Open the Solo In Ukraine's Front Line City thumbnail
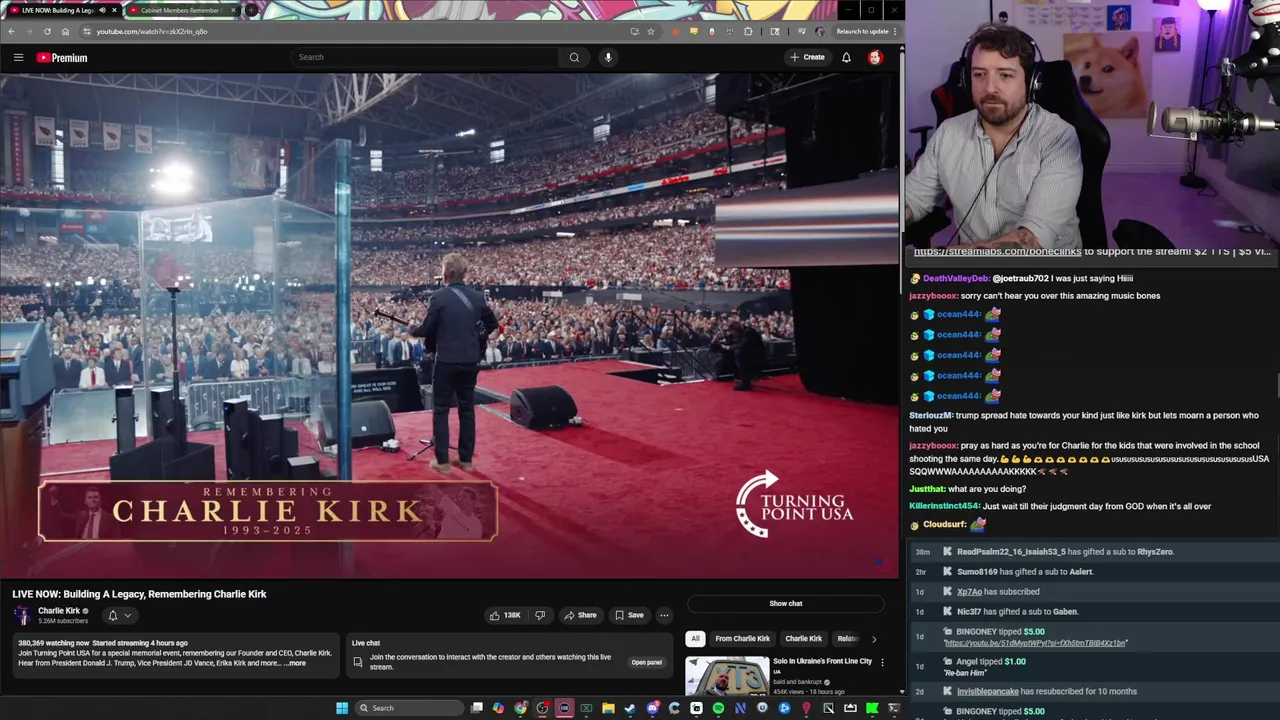Viewport: 1280px width, 720px height. coord(727,675)
